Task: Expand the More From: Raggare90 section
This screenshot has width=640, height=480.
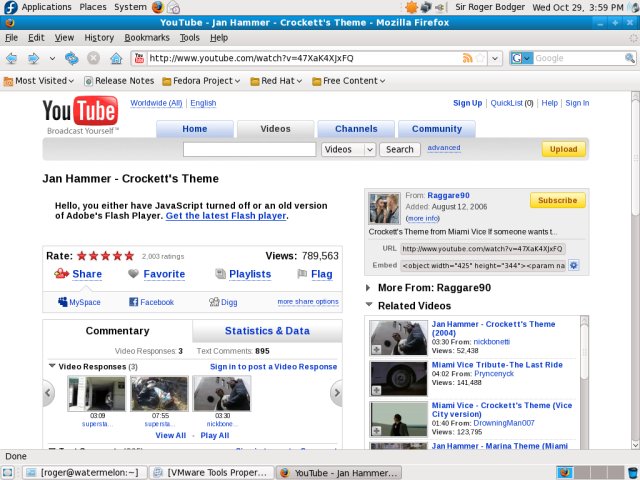Action: (x=368, y=288)
